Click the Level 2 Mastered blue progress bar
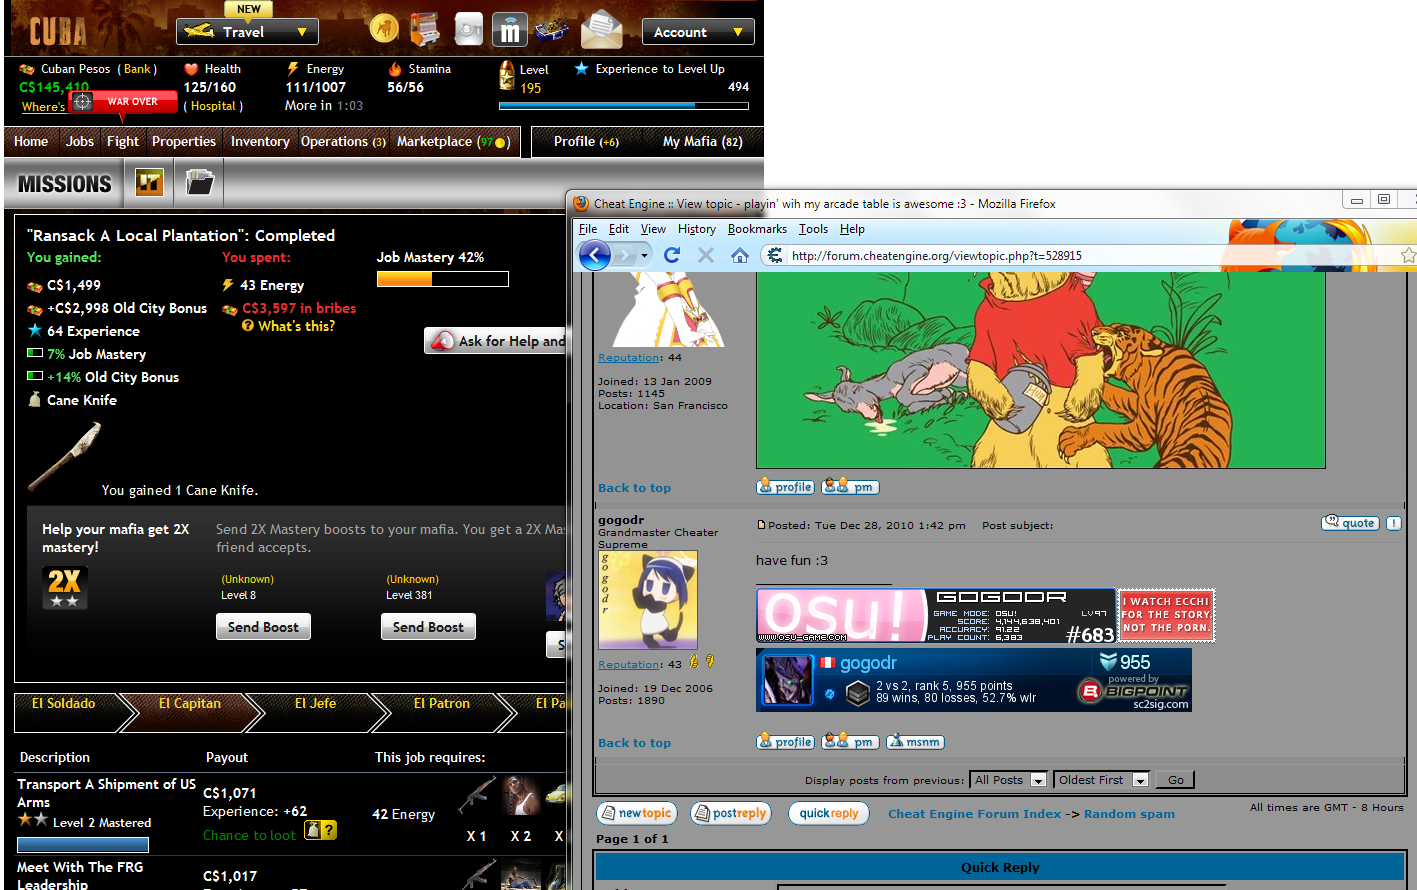1417x890 pixels. point(83,845)
